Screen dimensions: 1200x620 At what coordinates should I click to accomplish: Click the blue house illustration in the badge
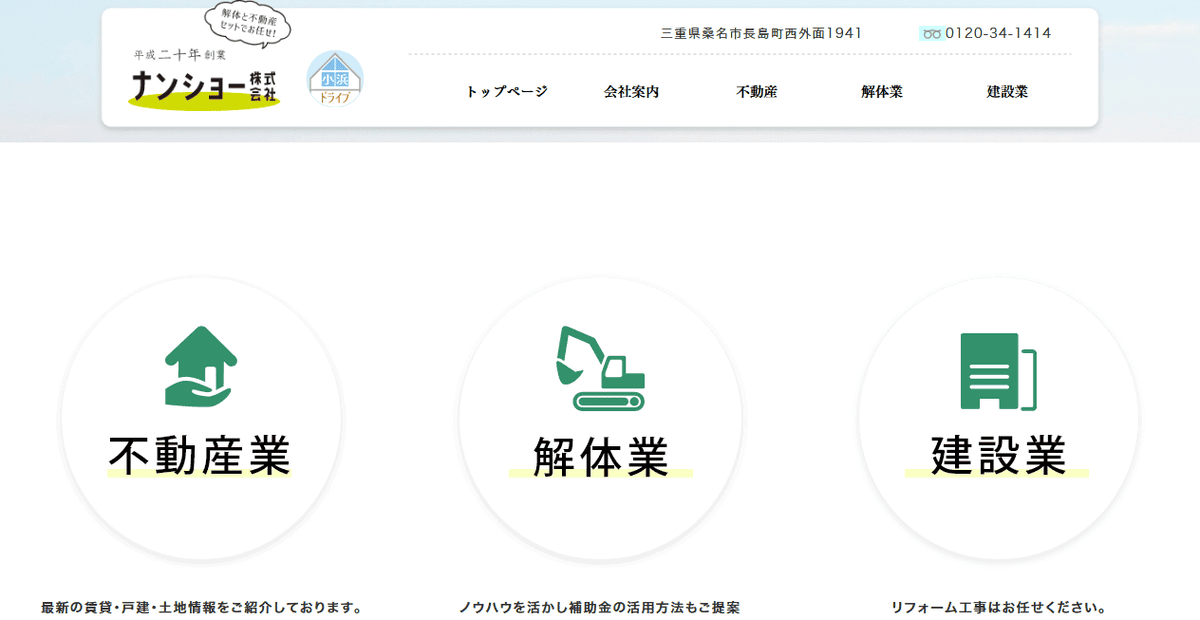tap(334, 70)
